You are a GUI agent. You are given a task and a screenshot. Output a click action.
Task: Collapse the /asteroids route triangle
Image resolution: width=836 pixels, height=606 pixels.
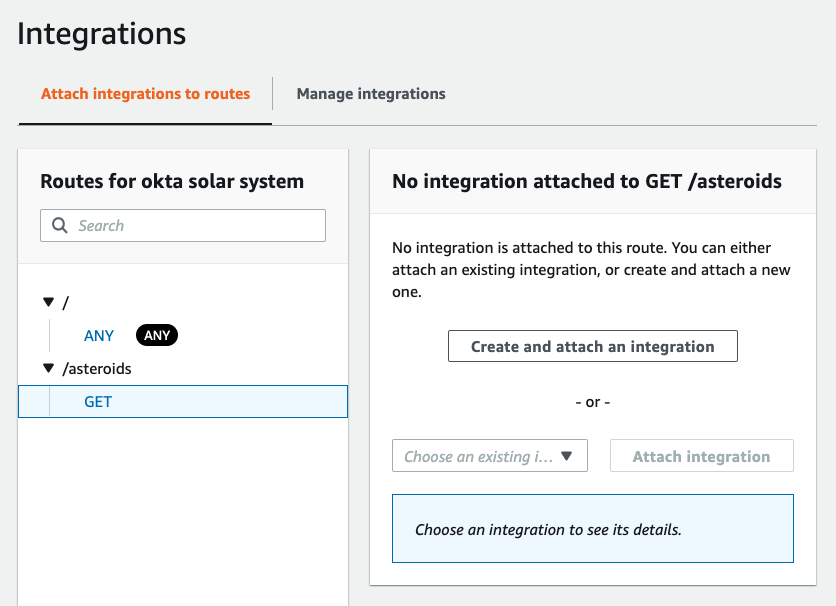[49, 368]
